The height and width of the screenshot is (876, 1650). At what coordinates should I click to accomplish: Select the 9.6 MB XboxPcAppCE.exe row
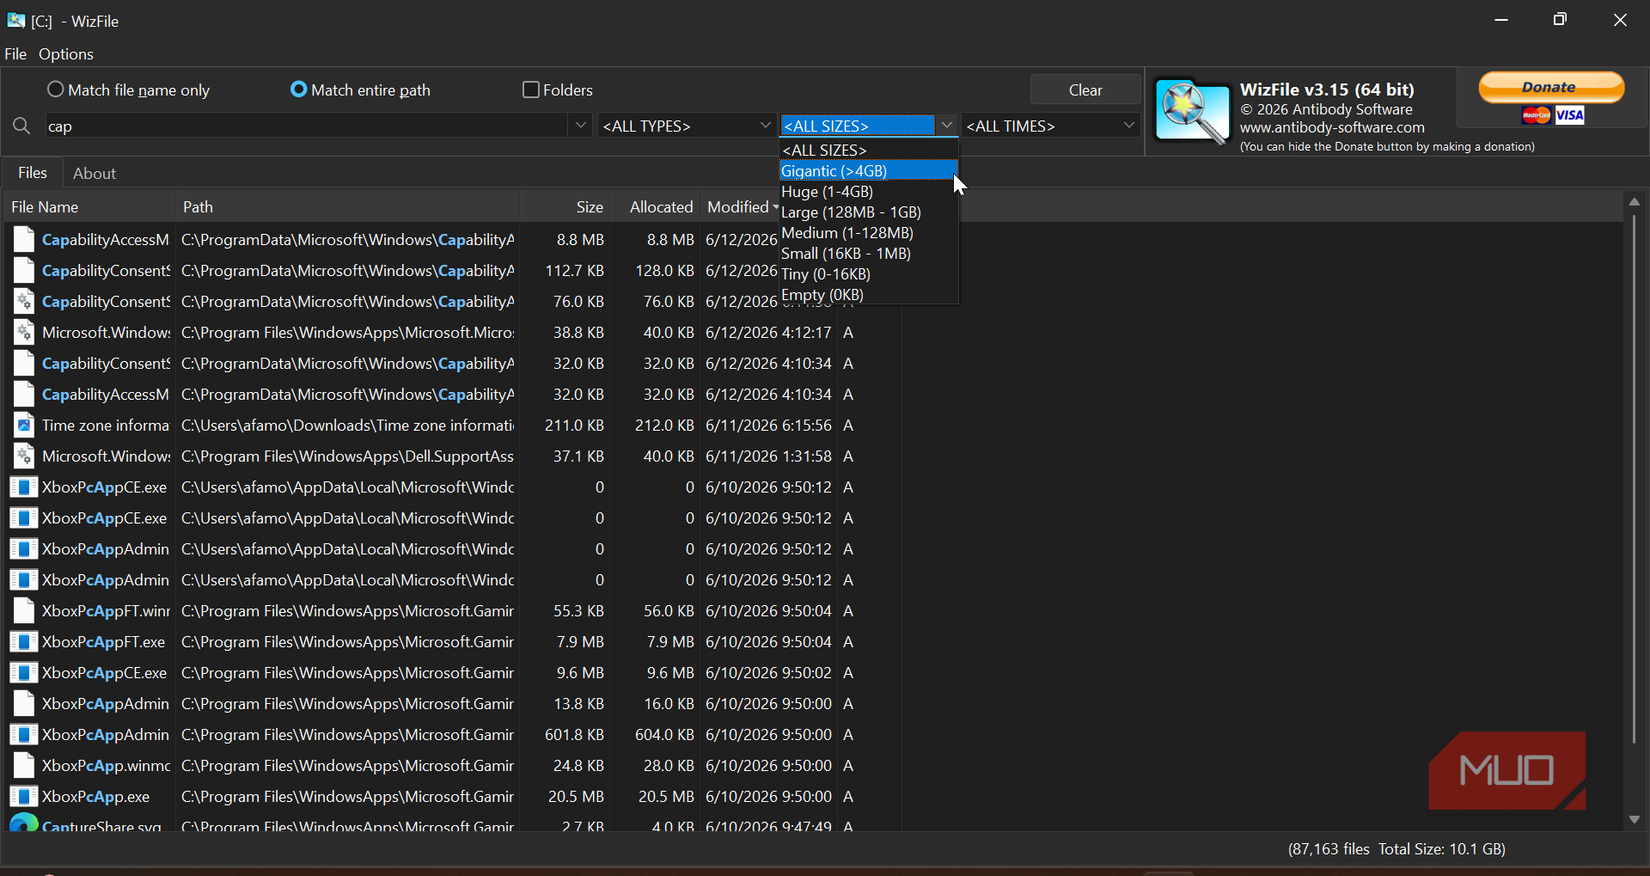click(452, 673)
